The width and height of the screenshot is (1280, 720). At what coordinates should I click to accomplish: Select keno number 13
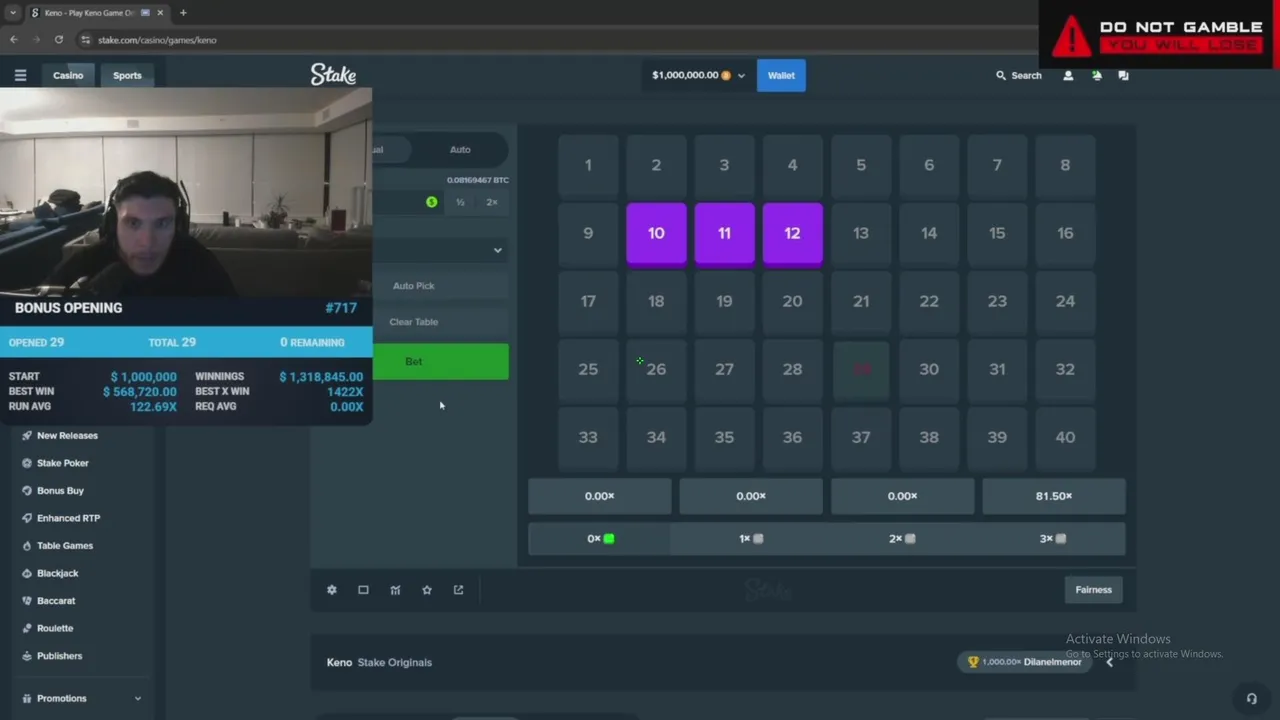pos(861,233)
